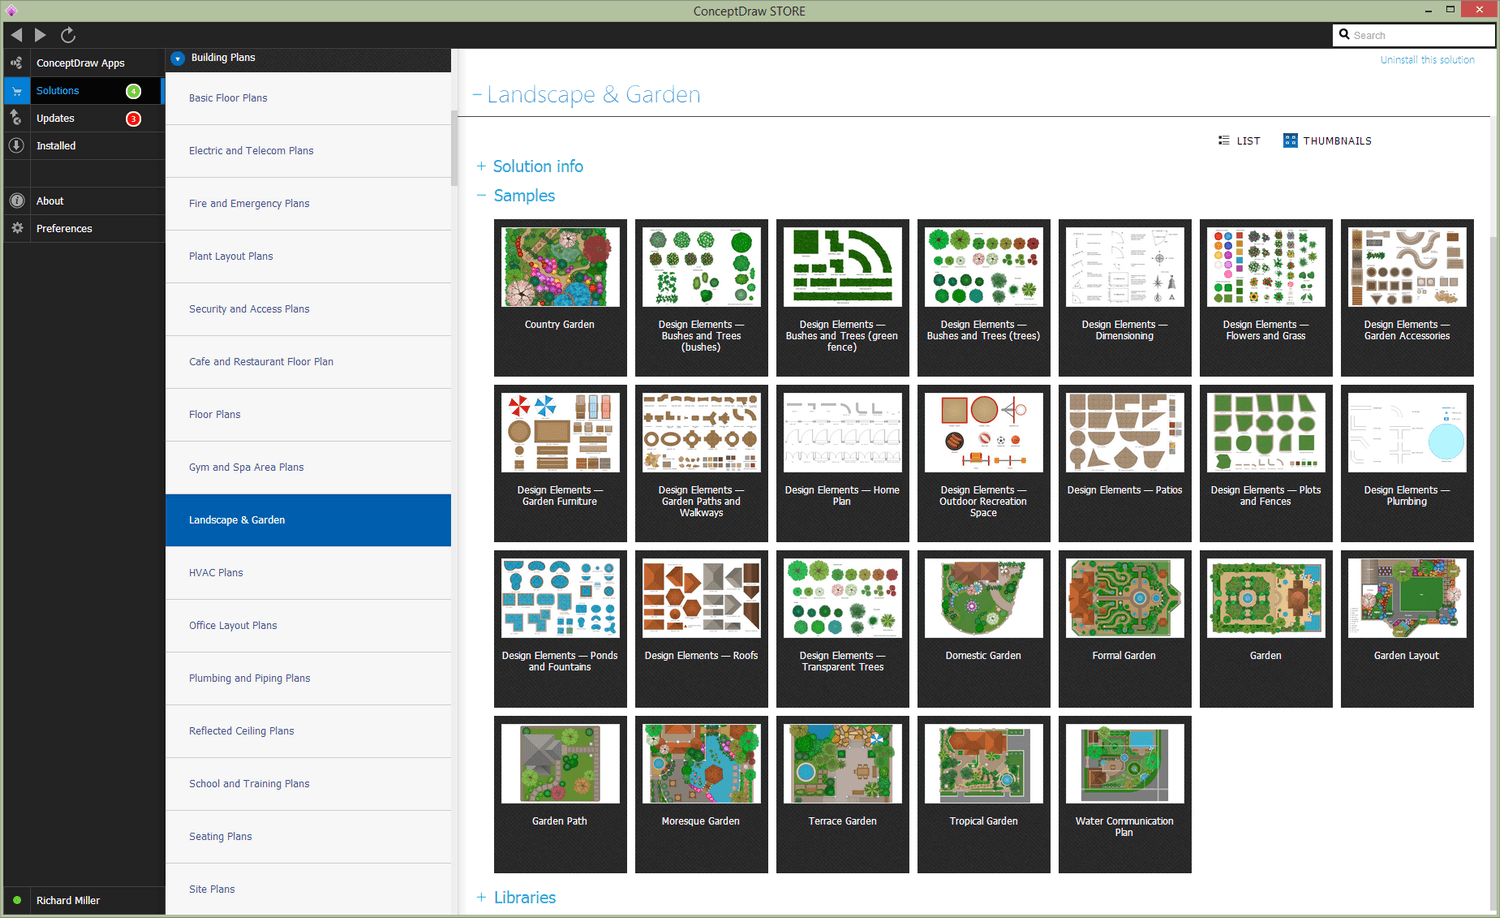Open Design Elements — Ponds and Fountains
This screenshot has width=1500, height=918.
(x=560, y=629)
